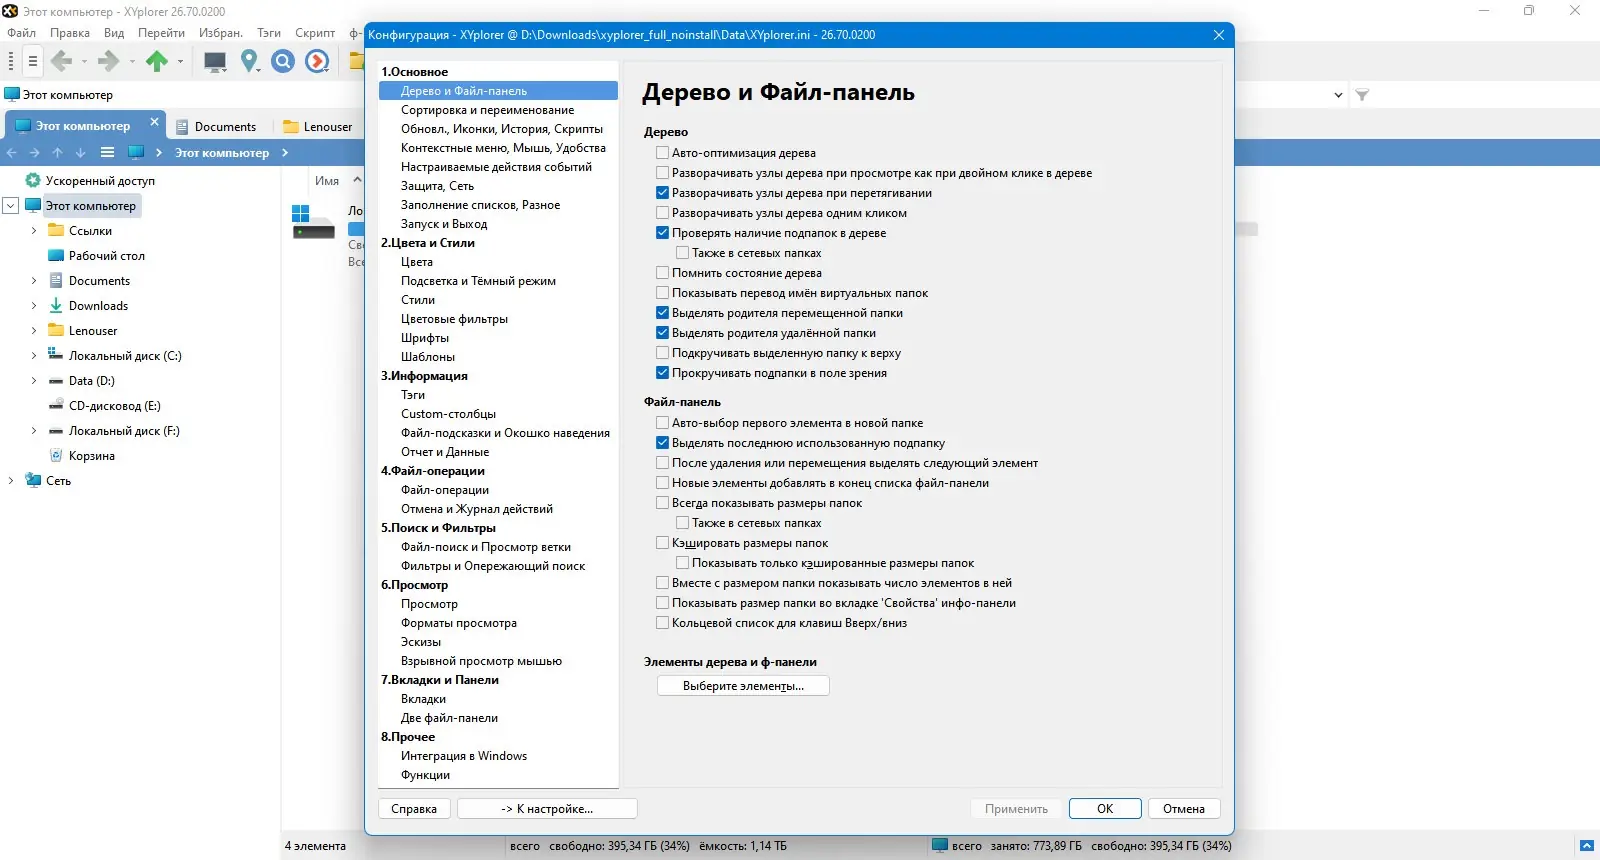1600x860 pixels.
Task: Click the OK button in the dialog
Action: pos(1105,809)
